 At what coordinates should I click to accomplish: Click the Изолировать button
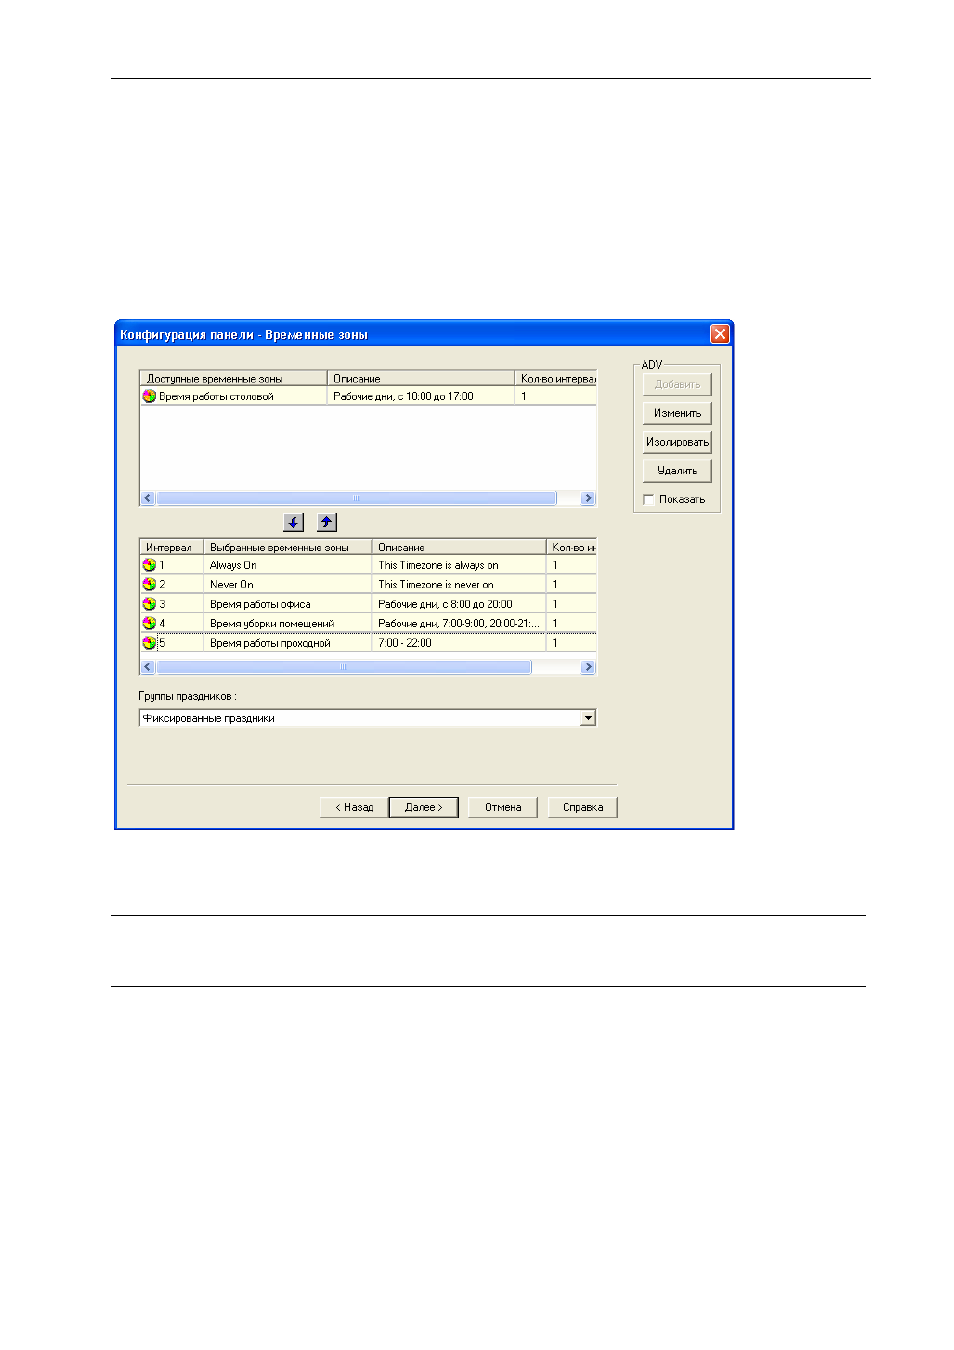pos(677,442)
